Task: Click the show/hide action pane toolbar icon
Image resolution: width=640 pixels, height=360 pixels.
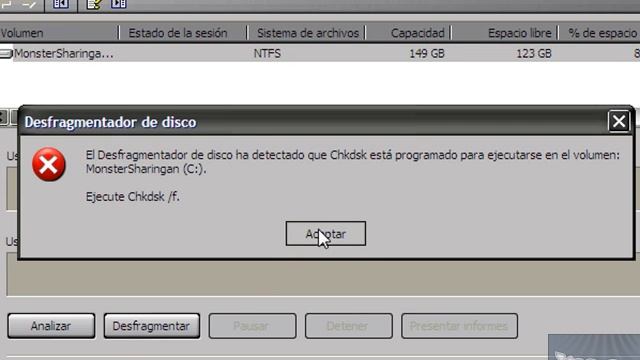Action: click(119, 4)
